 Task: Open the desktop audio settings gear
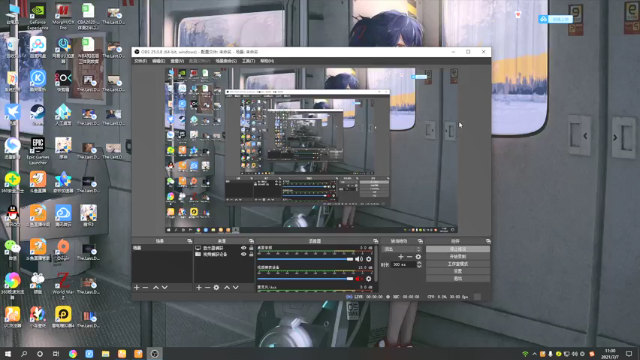(369, 259)
